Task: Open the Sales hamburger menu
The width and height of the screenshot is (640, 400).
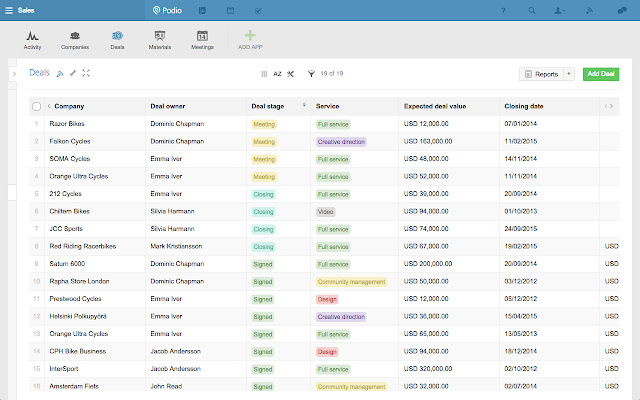Action: tap(9, 10)
